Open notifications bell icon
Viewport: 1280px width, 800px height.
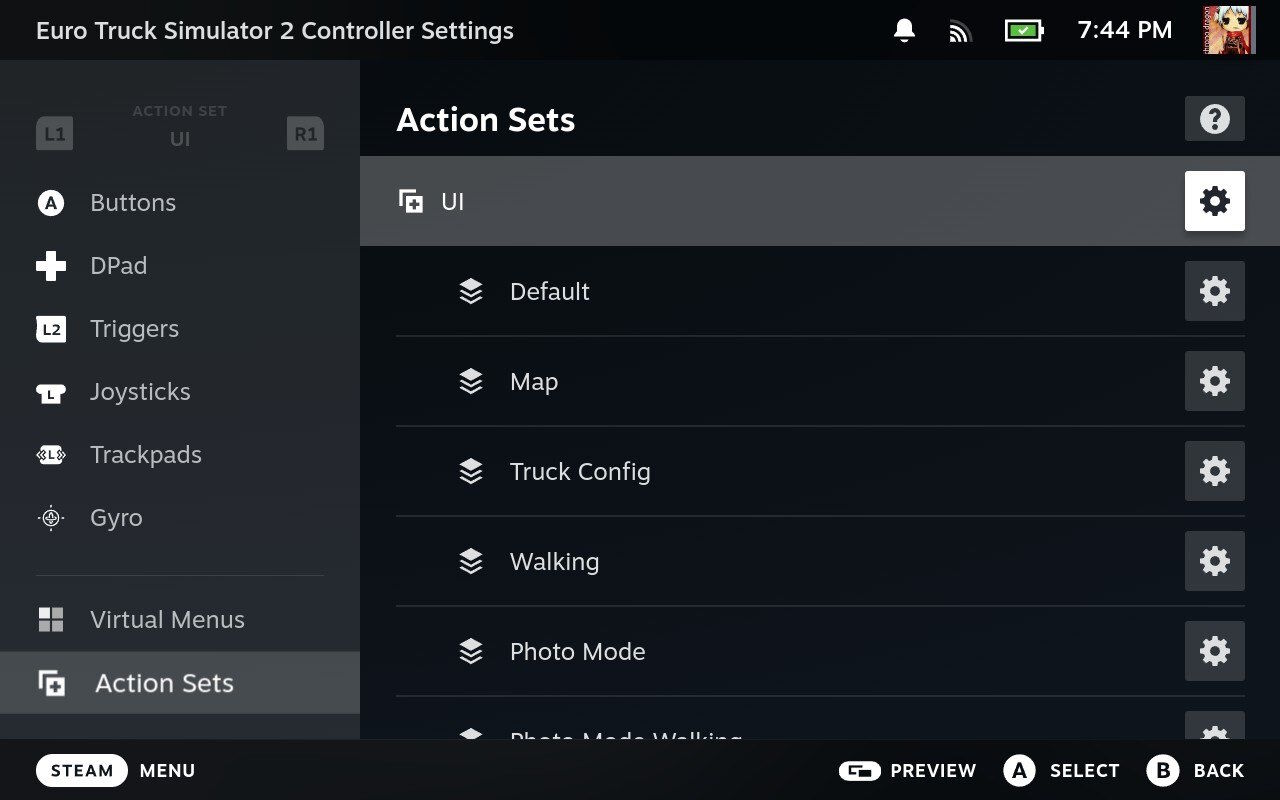pos(904,30)
